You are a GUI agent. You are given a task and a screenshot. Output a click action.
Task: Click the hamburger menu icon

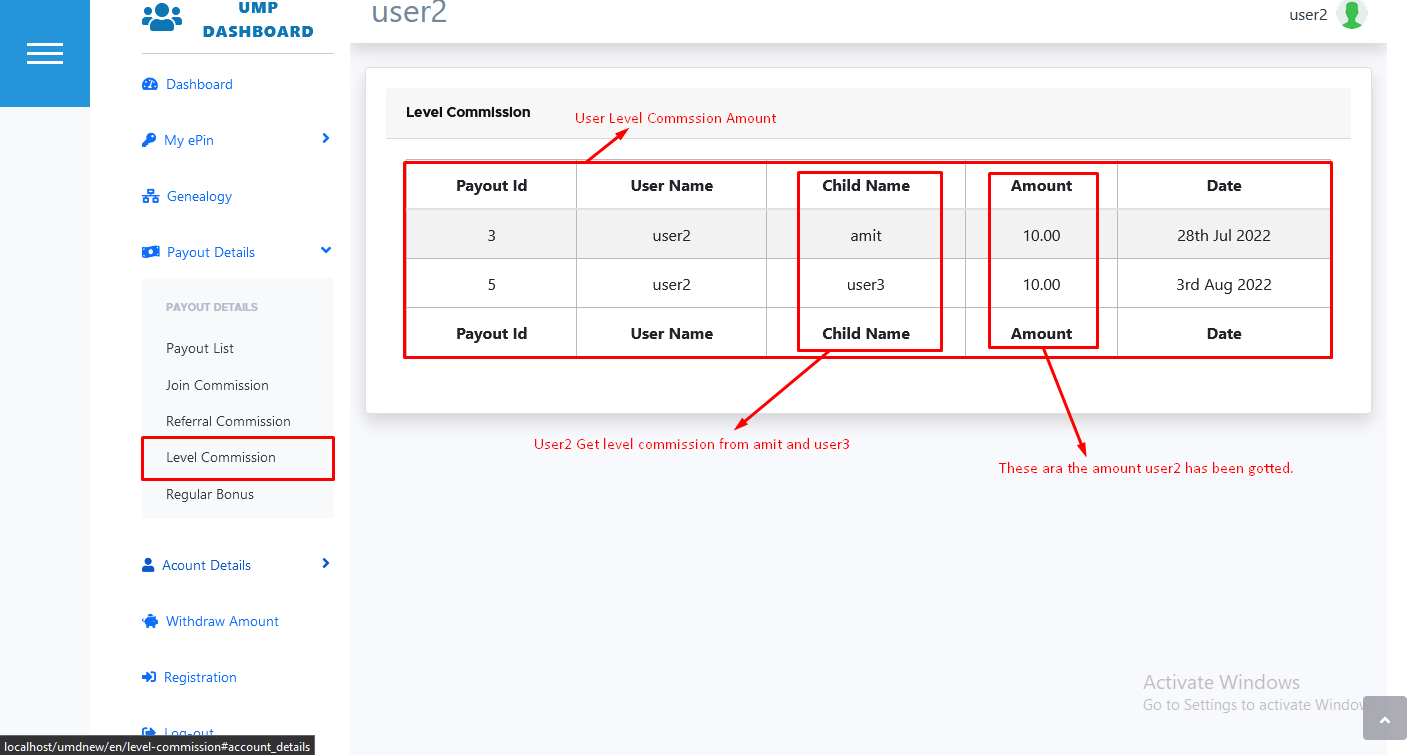45,54
